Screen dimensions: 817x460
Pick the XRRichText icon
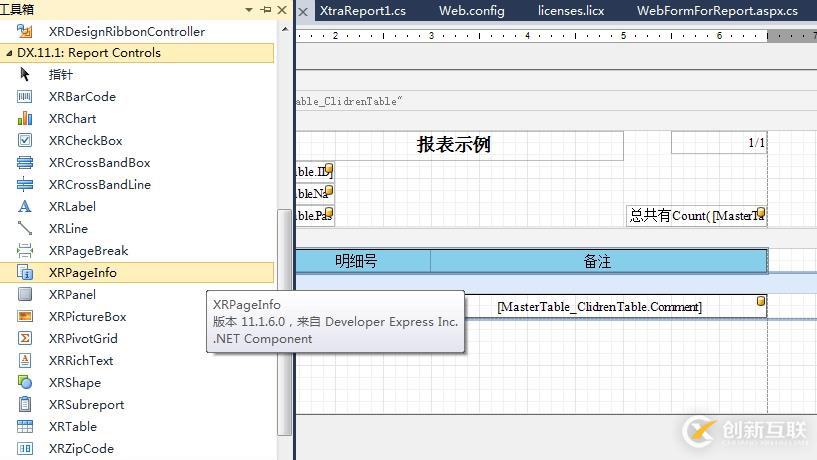(24, 360)
